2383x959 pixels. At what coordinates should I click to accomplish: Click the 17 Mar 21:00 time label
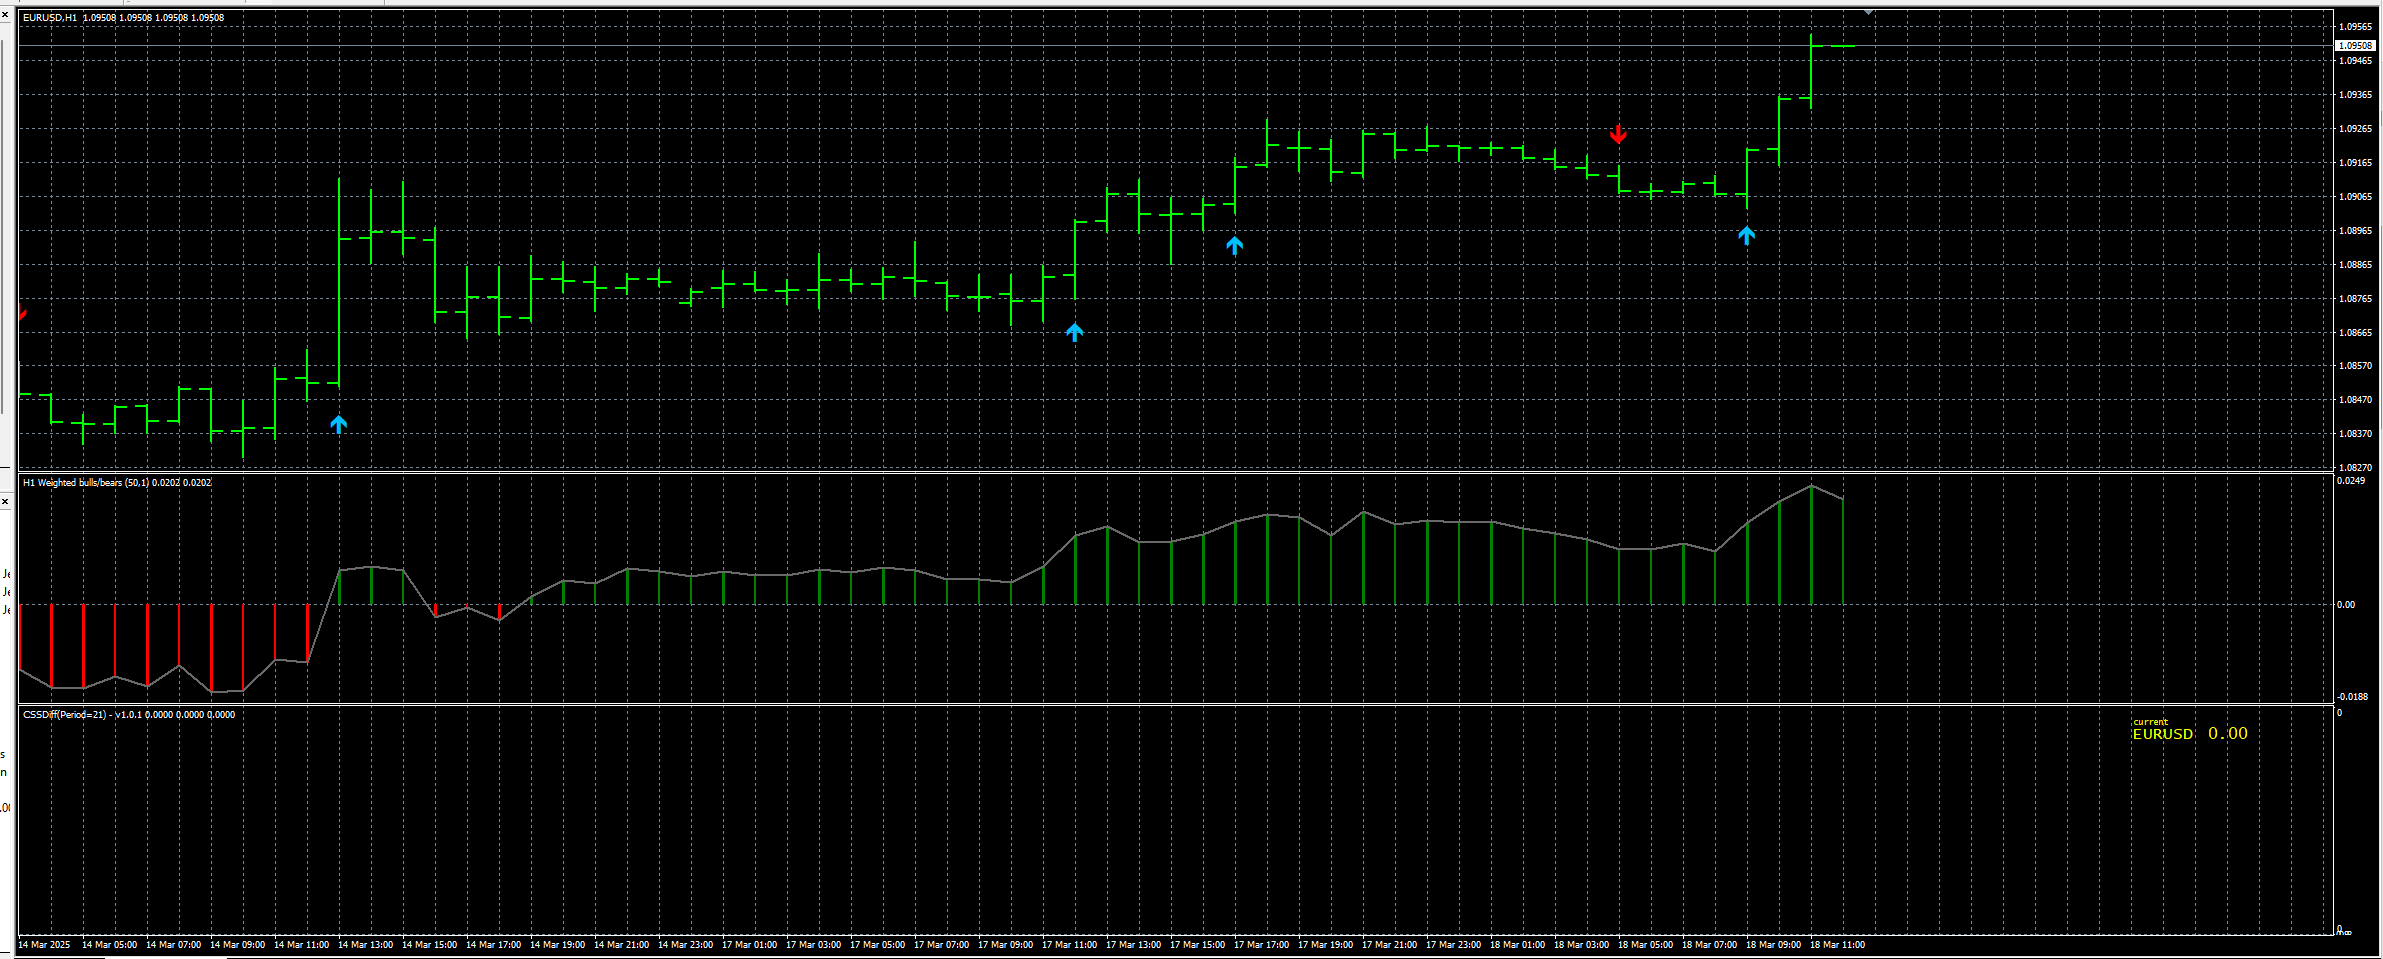pyautogui.click(x=1389, y=945)
